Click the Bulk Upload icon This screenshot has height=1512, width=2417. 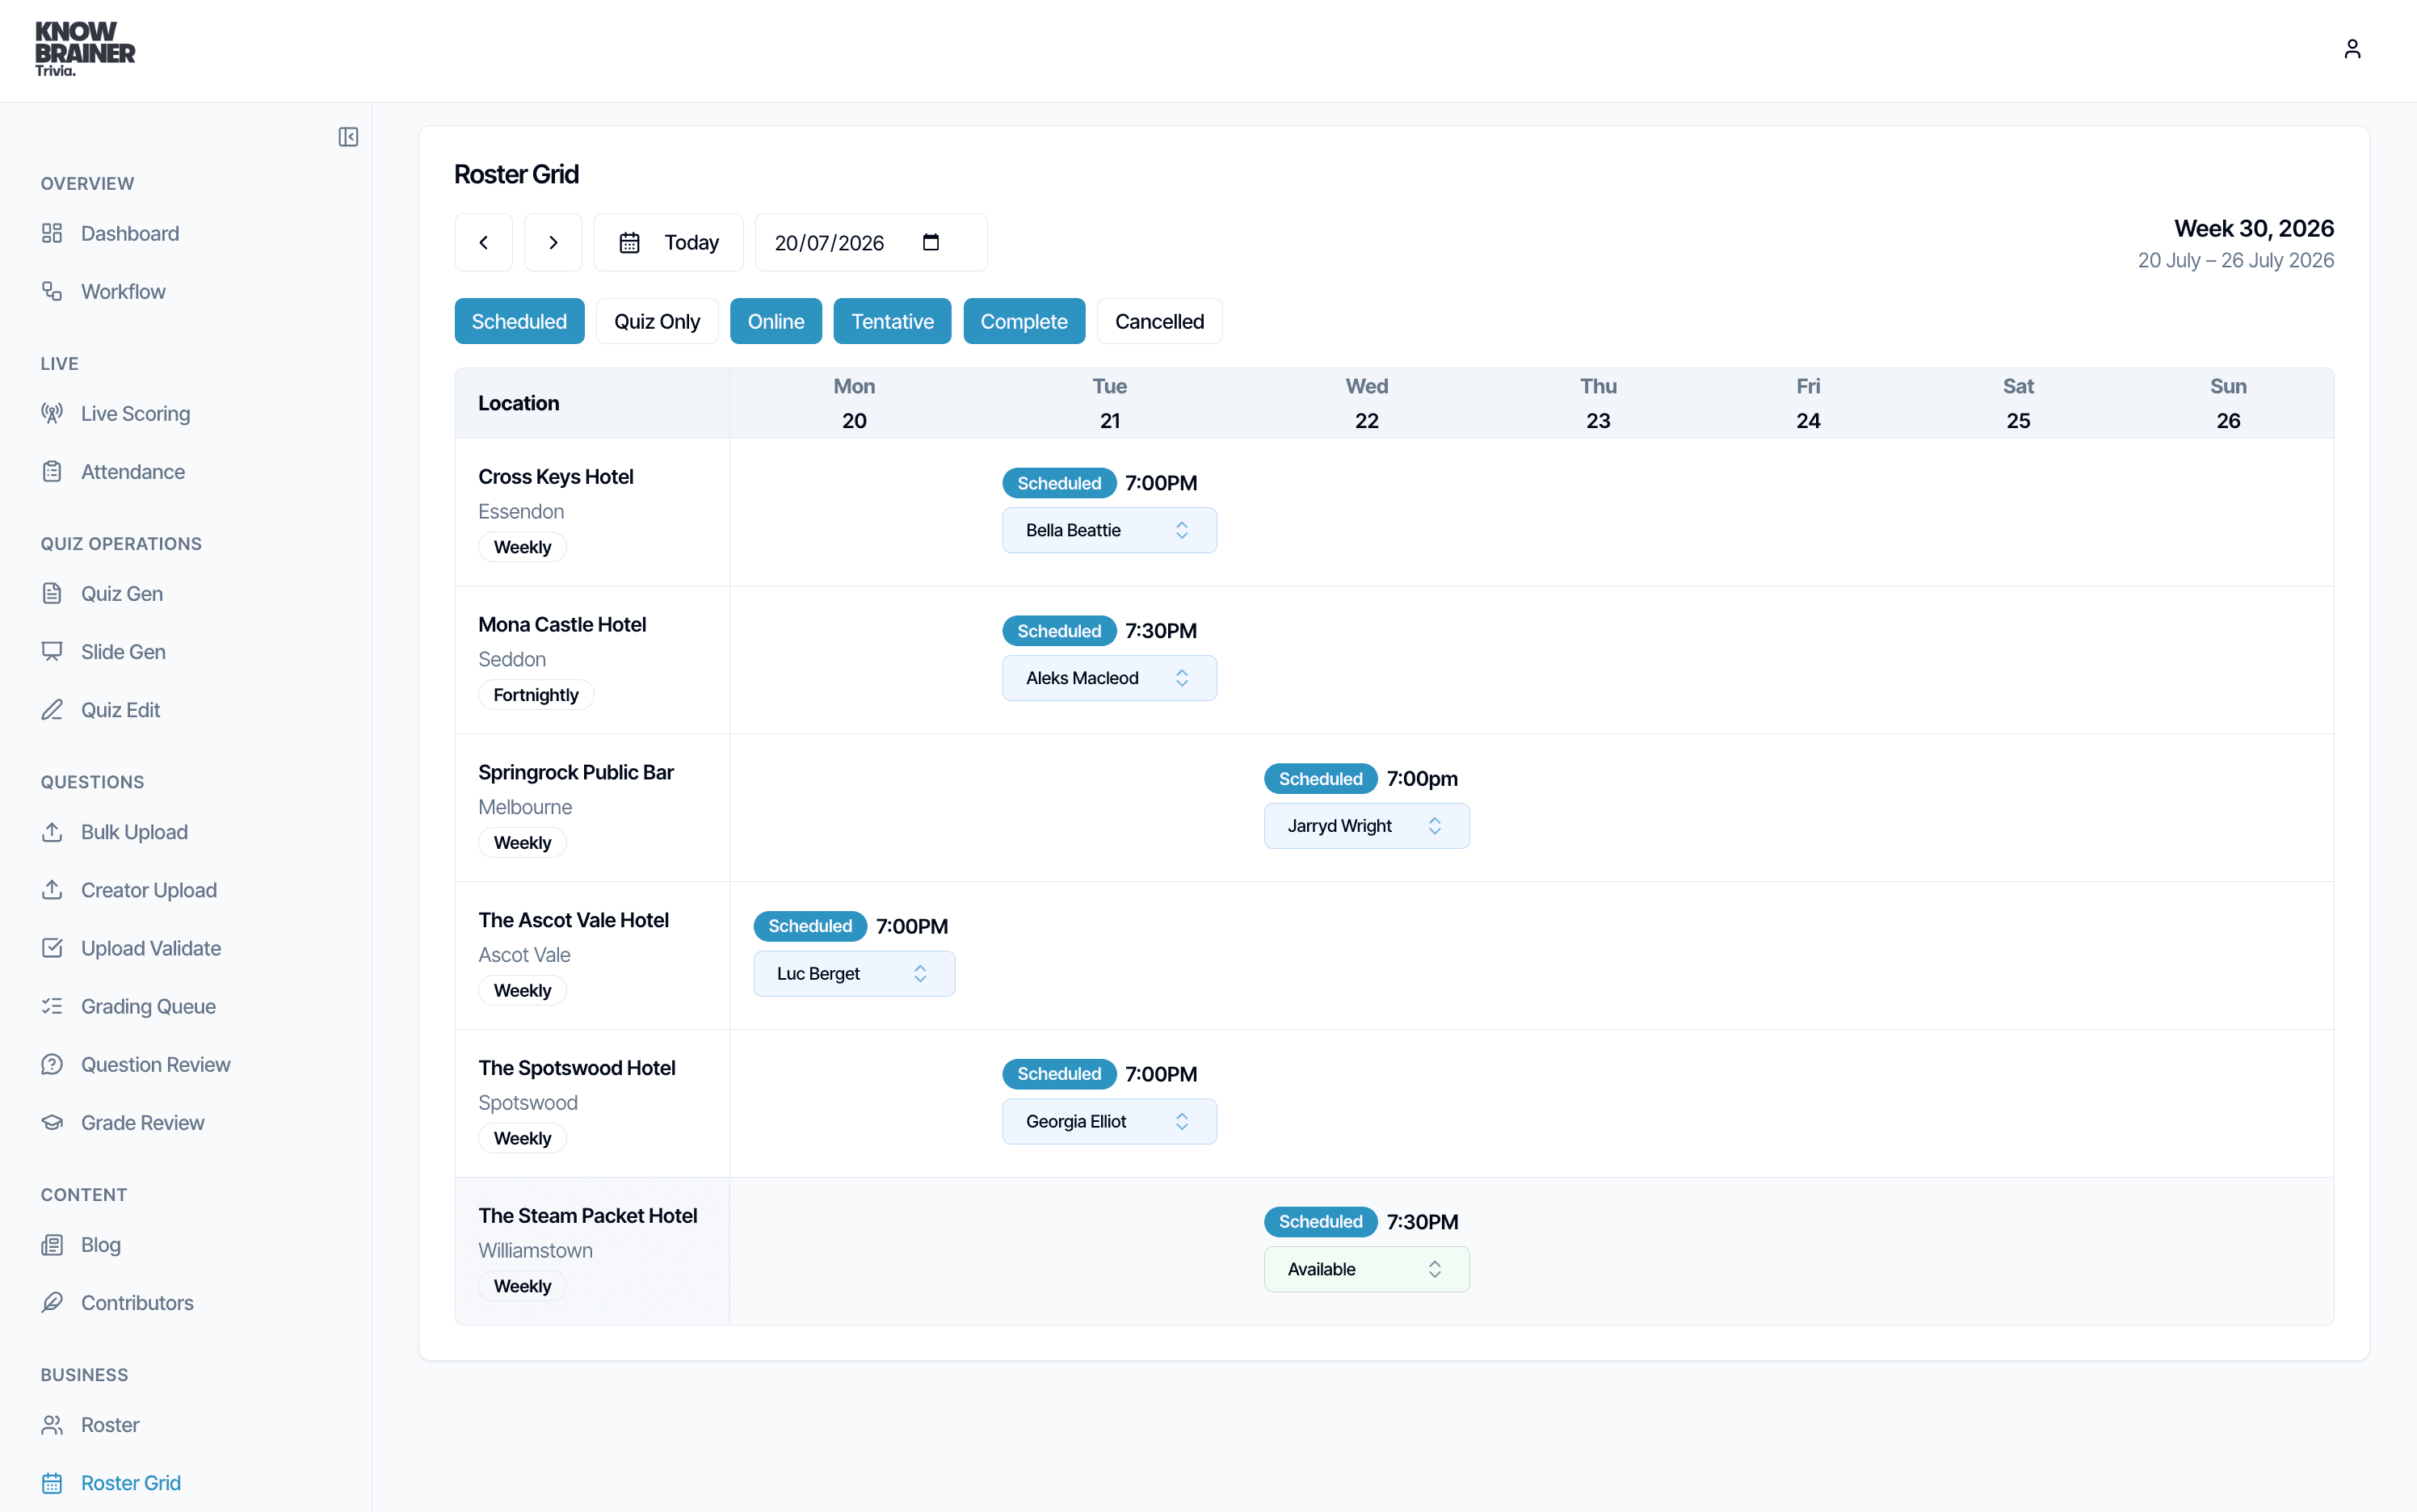tap(52, 831)
